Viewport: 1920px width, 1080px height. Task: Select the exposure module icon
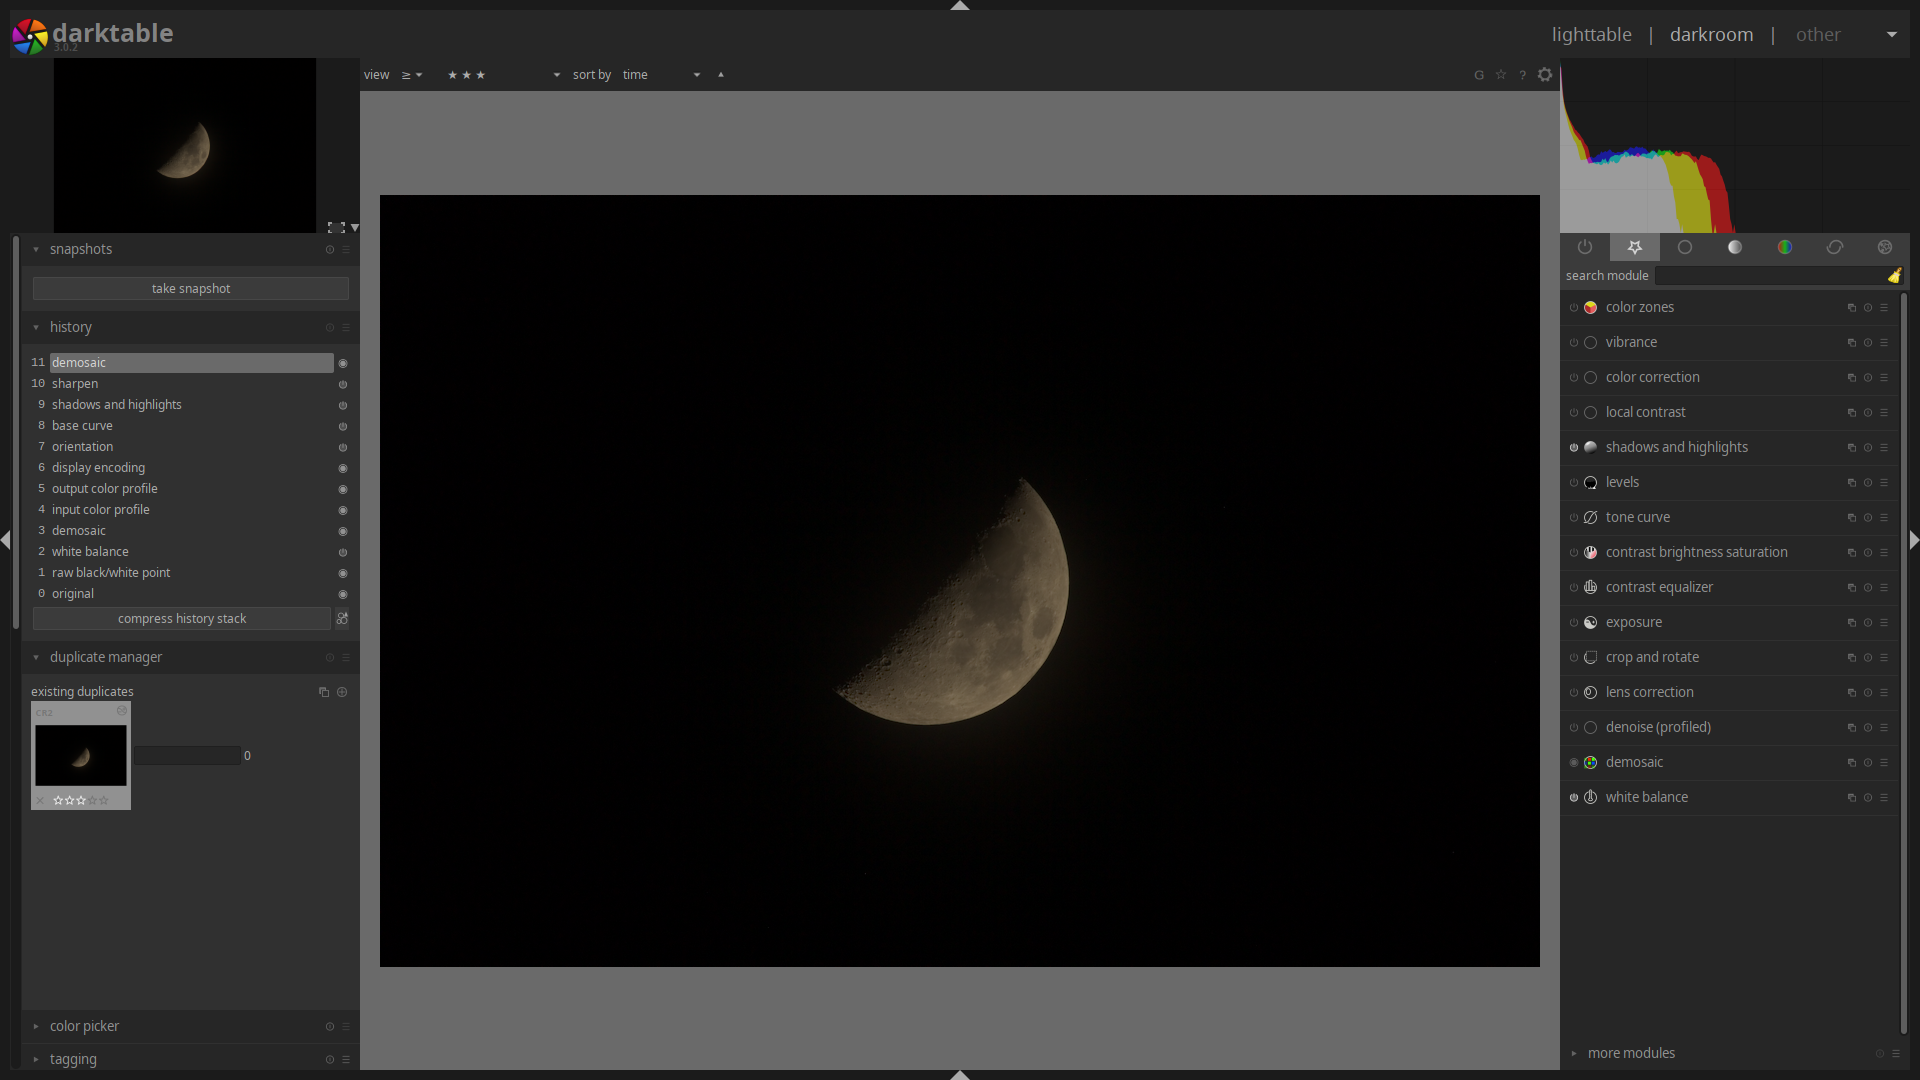click(1590, 621)
